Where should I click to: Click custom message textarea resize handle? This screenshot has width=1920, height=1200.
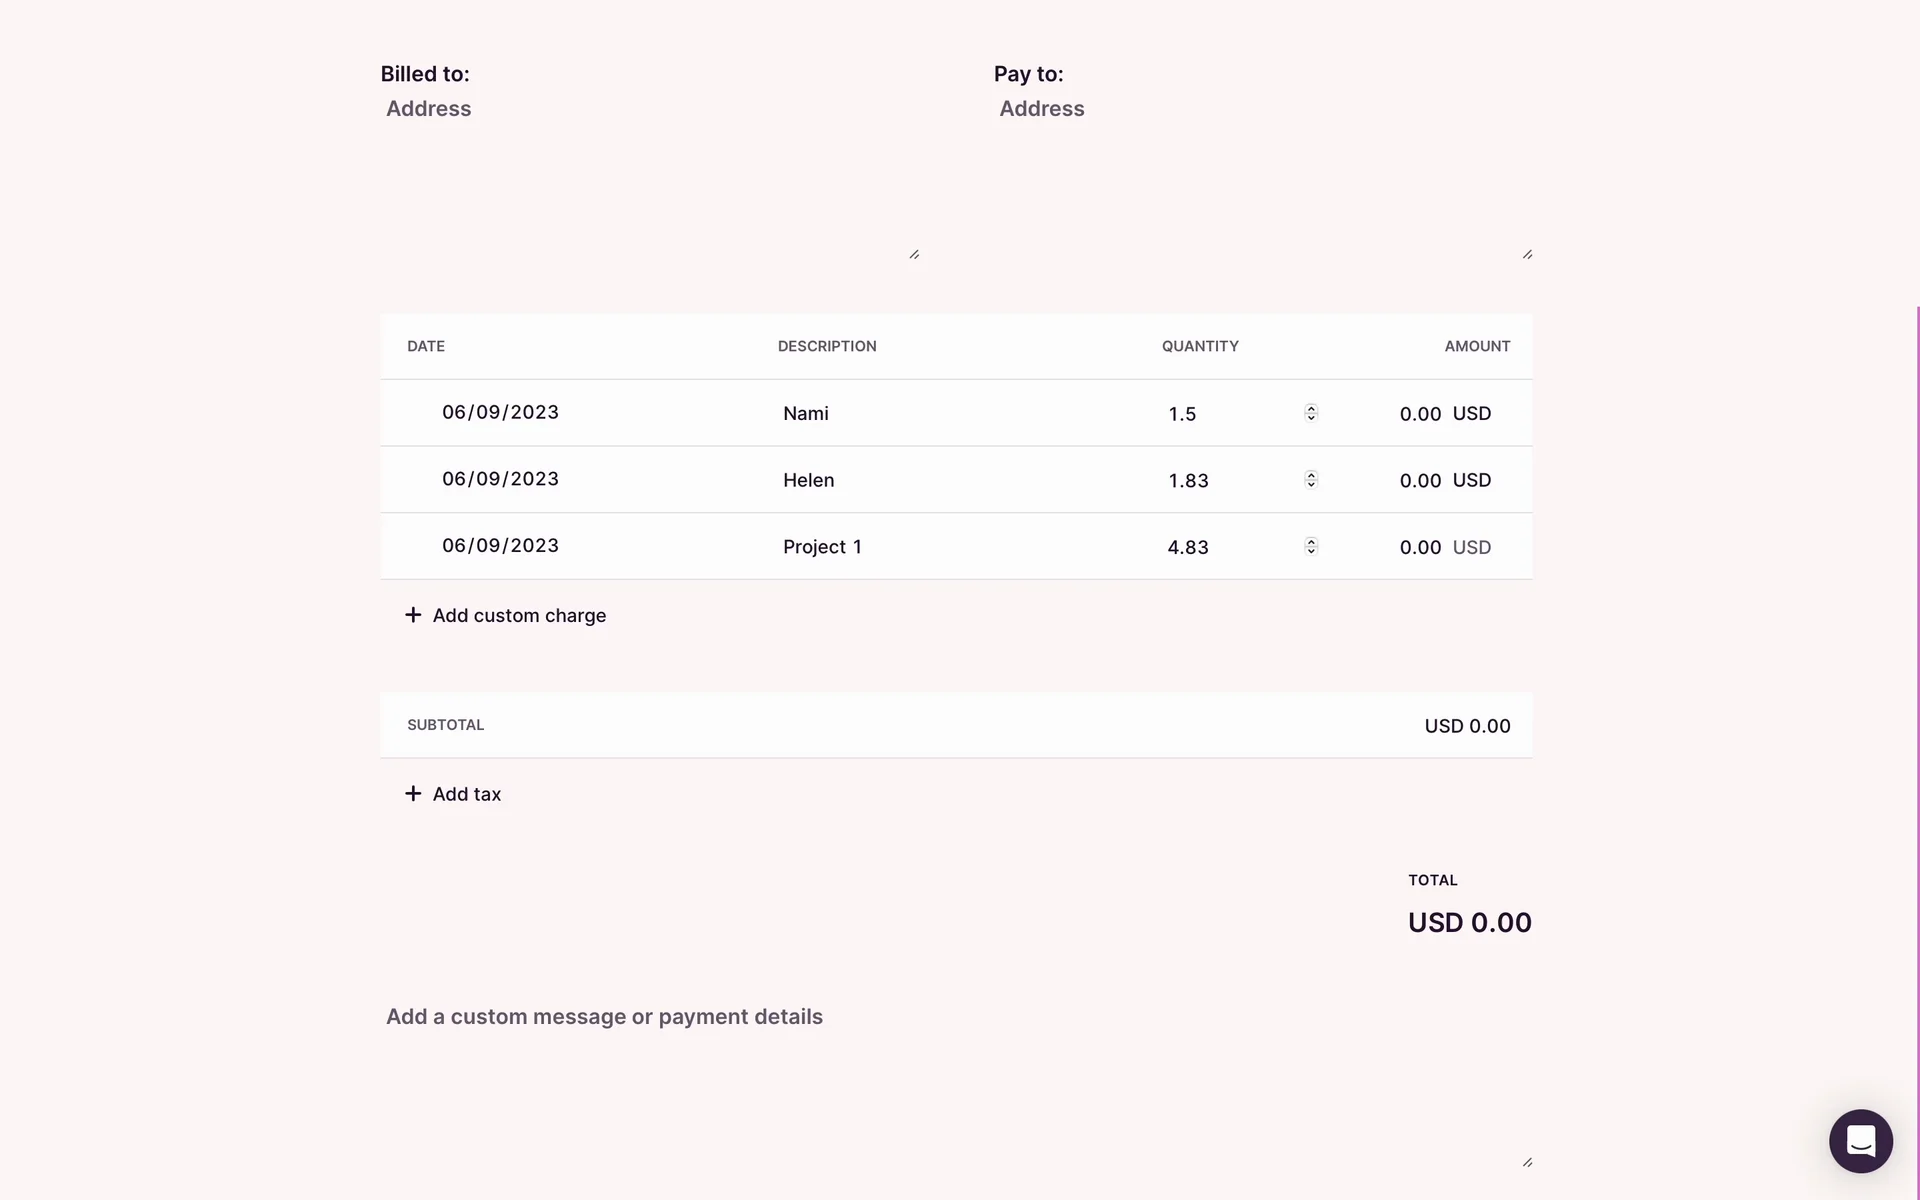click(1527, 1162)
